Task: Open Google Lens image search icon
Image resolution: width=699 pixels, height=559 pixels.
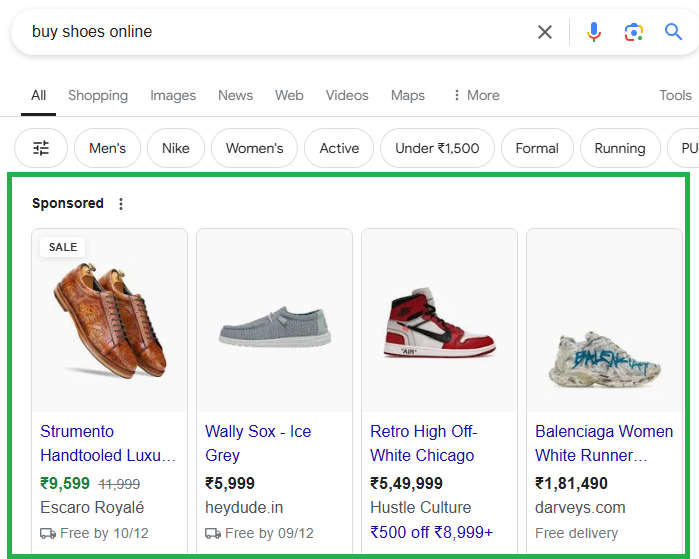Action: [633, 32]
